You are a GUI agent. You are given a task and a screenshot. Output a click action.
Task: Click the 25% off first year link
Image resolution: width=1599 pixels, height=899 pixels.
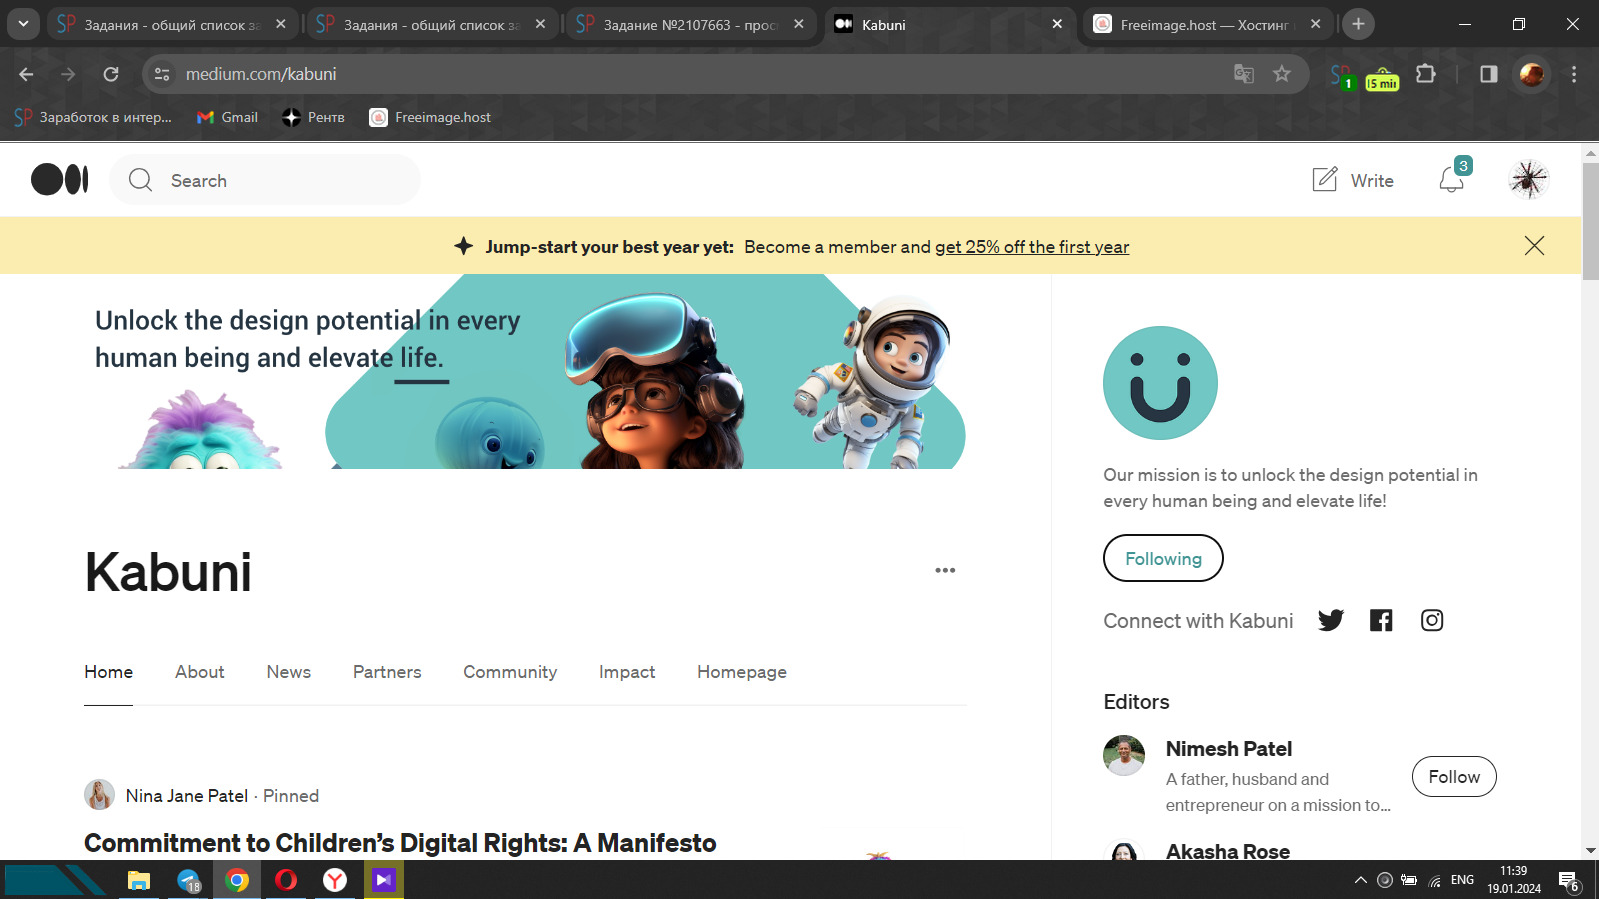(1032, 247)
